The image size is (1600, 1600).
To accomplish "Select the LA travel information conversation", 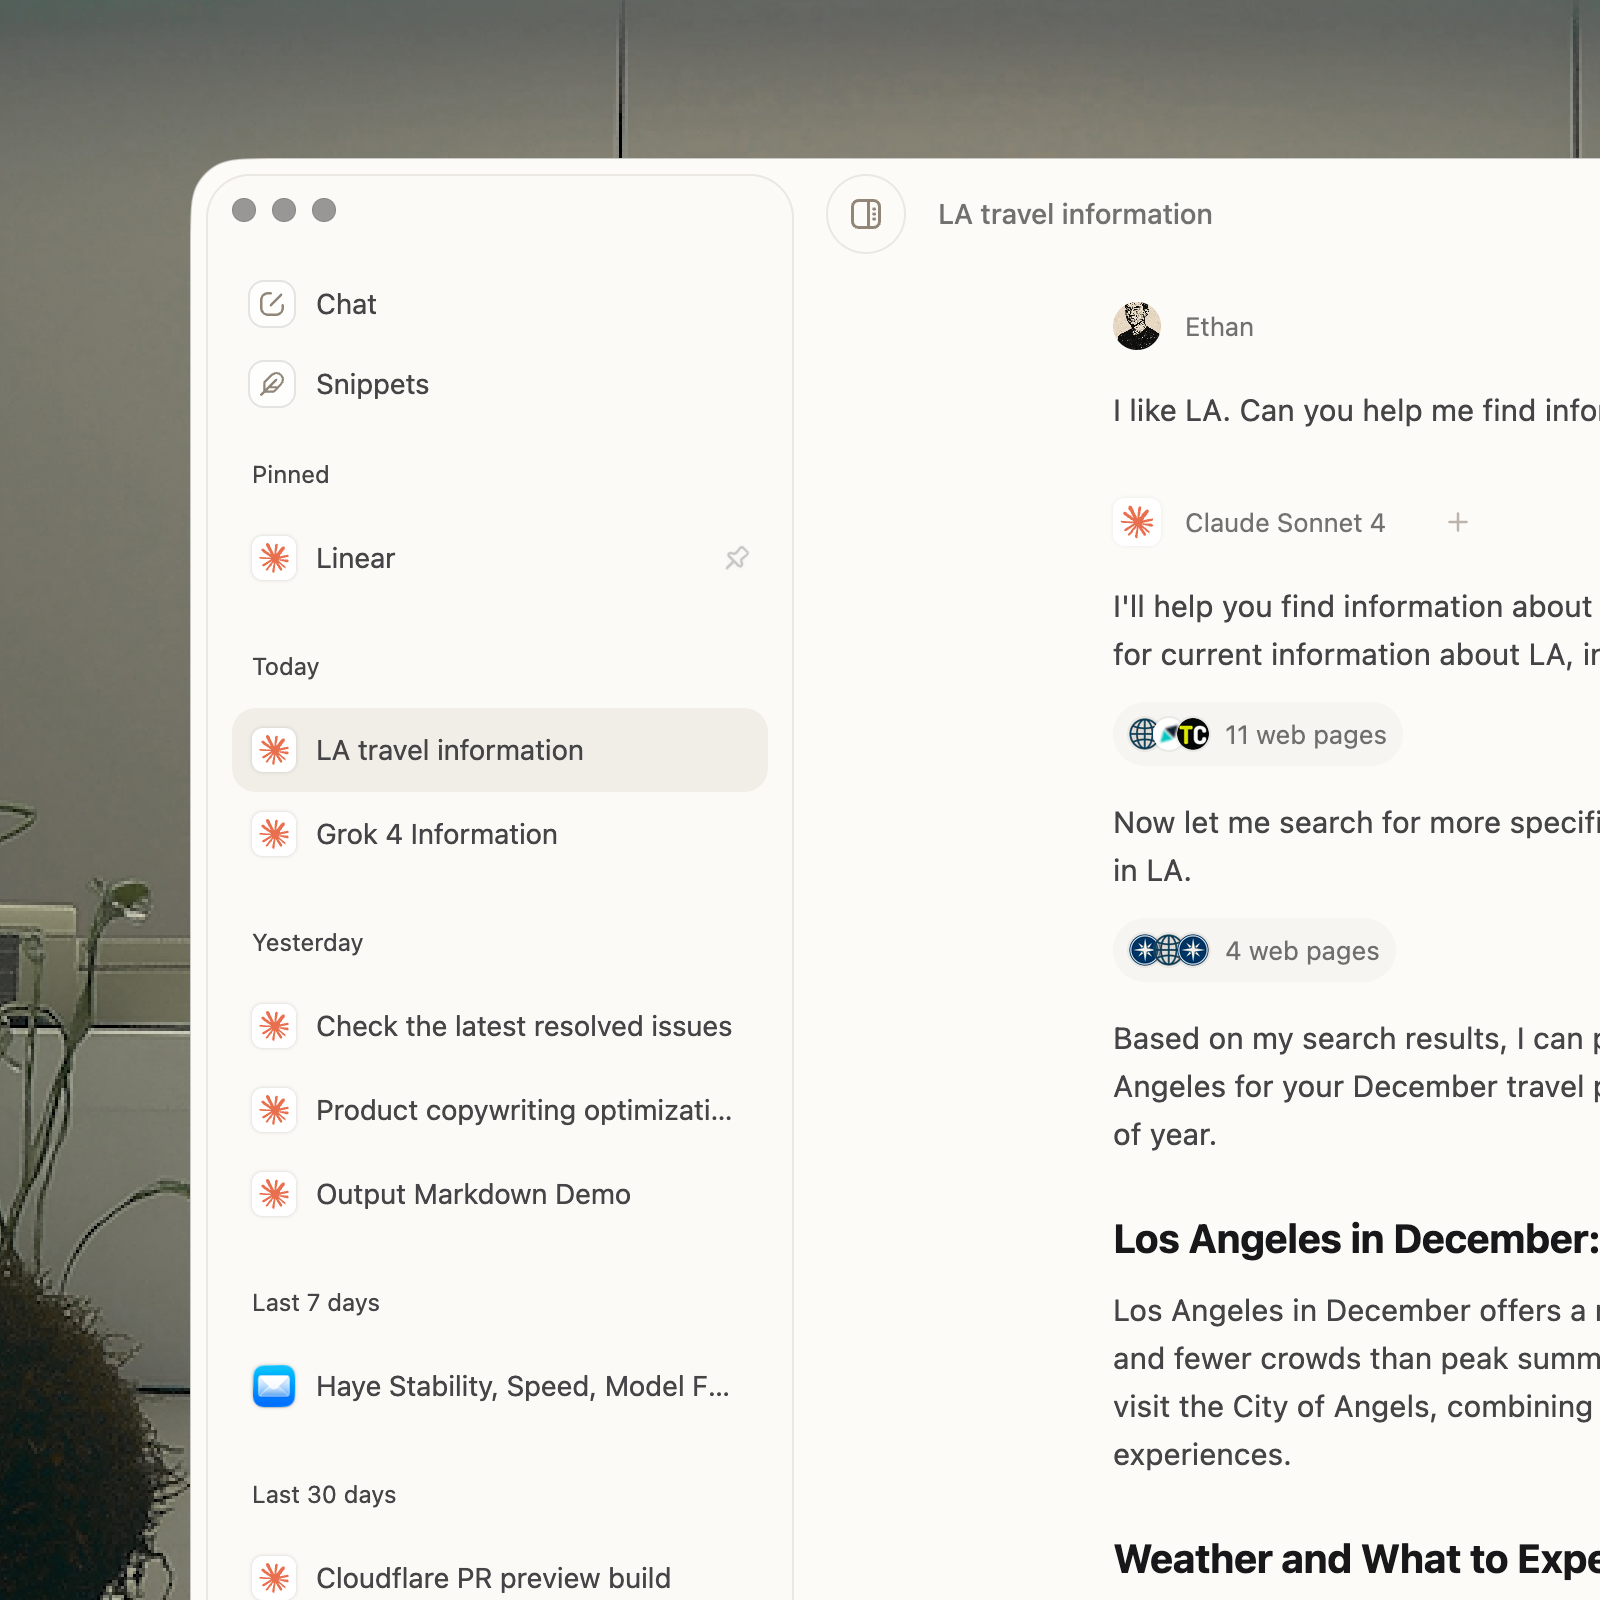I will 450,750.
